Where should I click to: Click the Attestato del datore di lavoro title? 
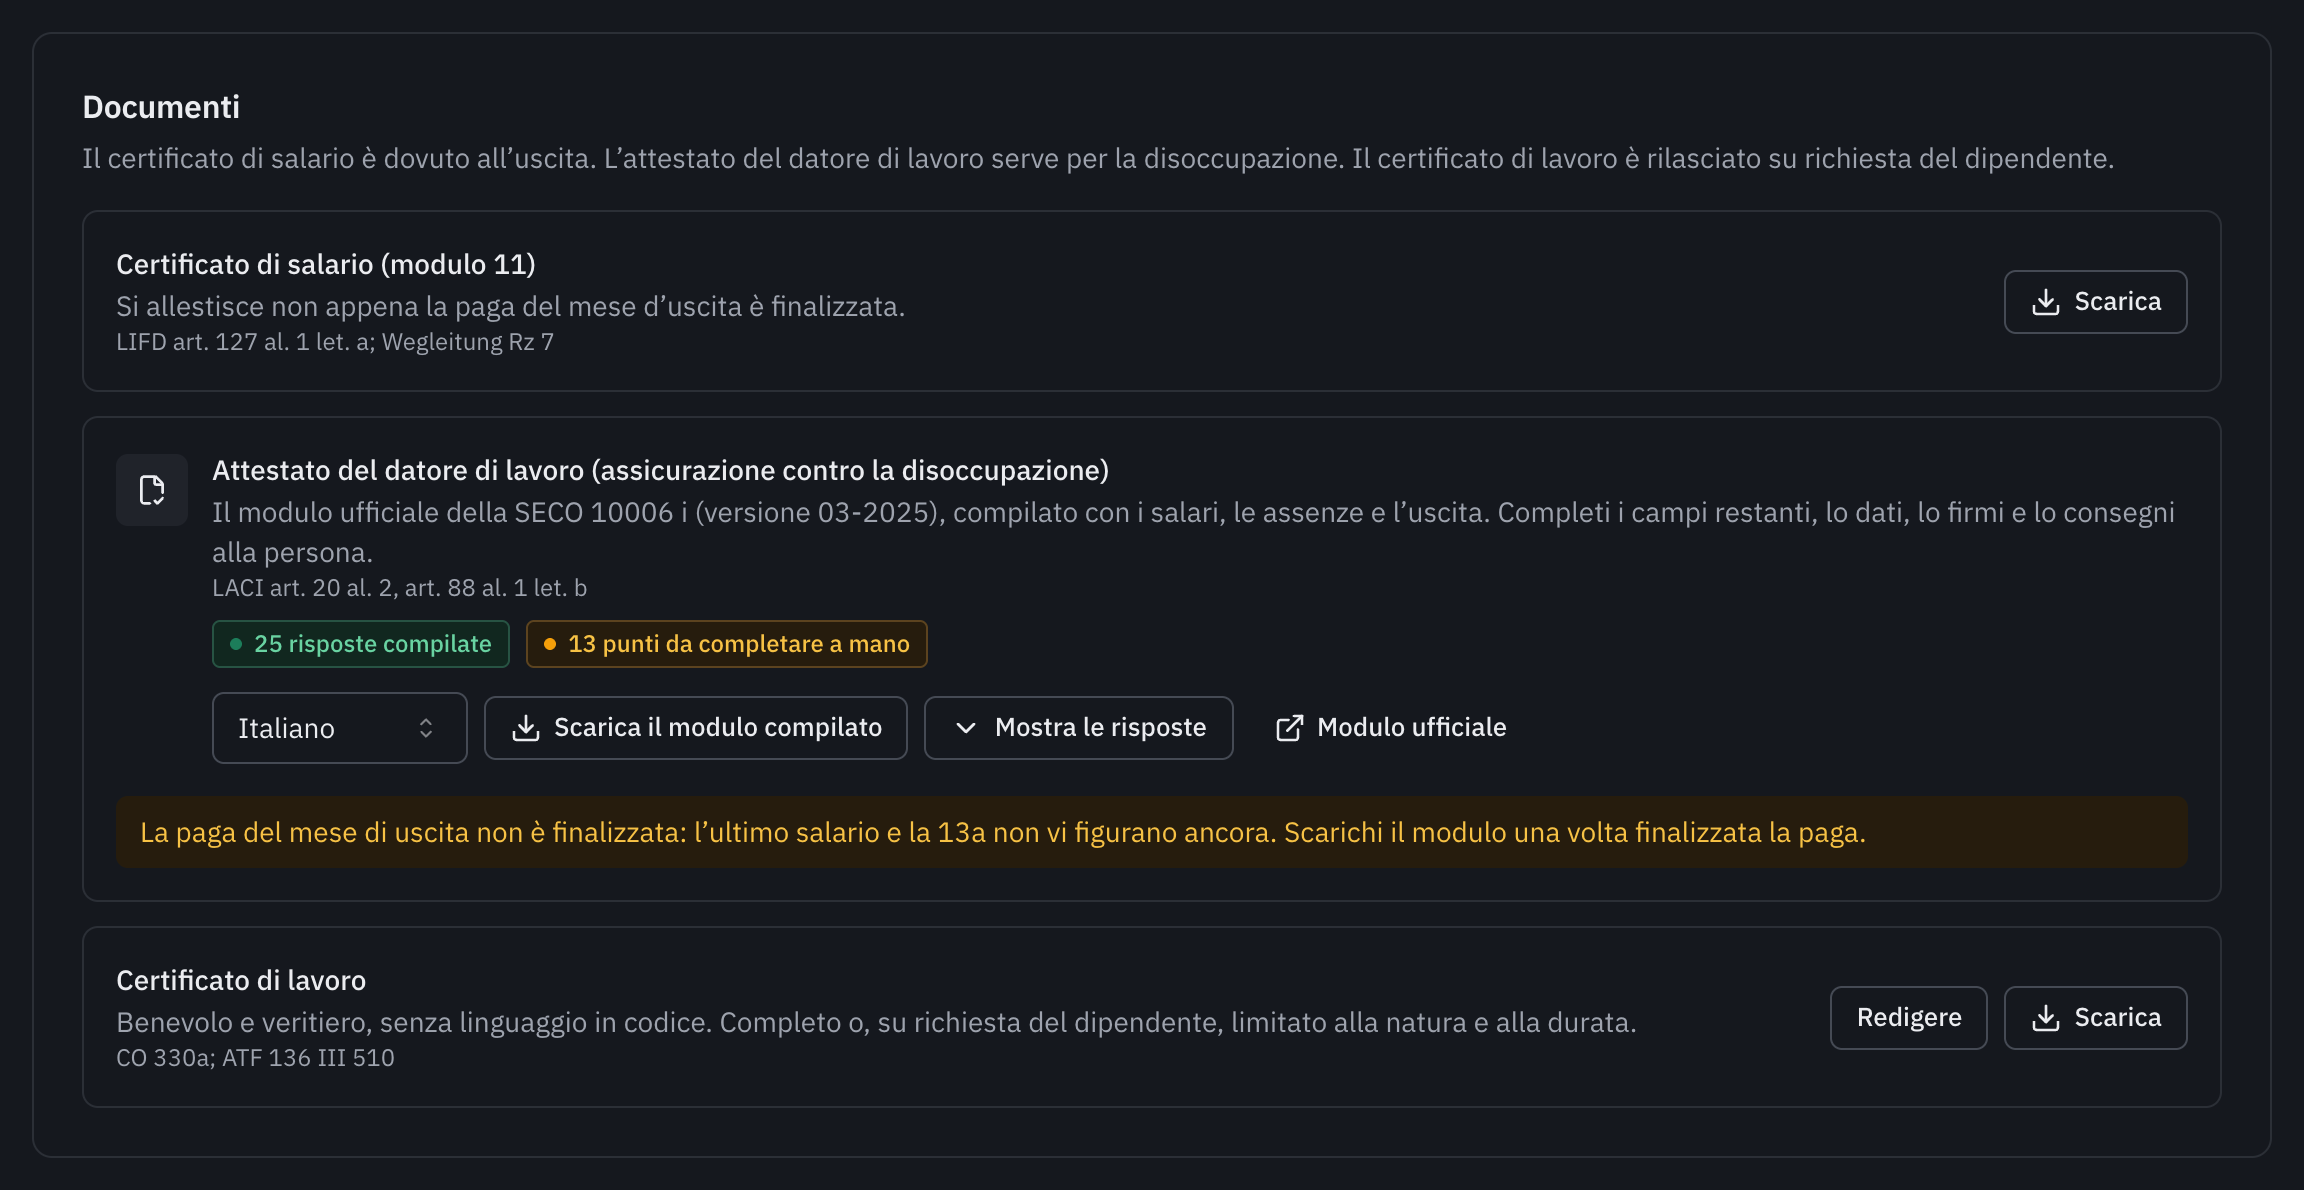click(660, 470)
